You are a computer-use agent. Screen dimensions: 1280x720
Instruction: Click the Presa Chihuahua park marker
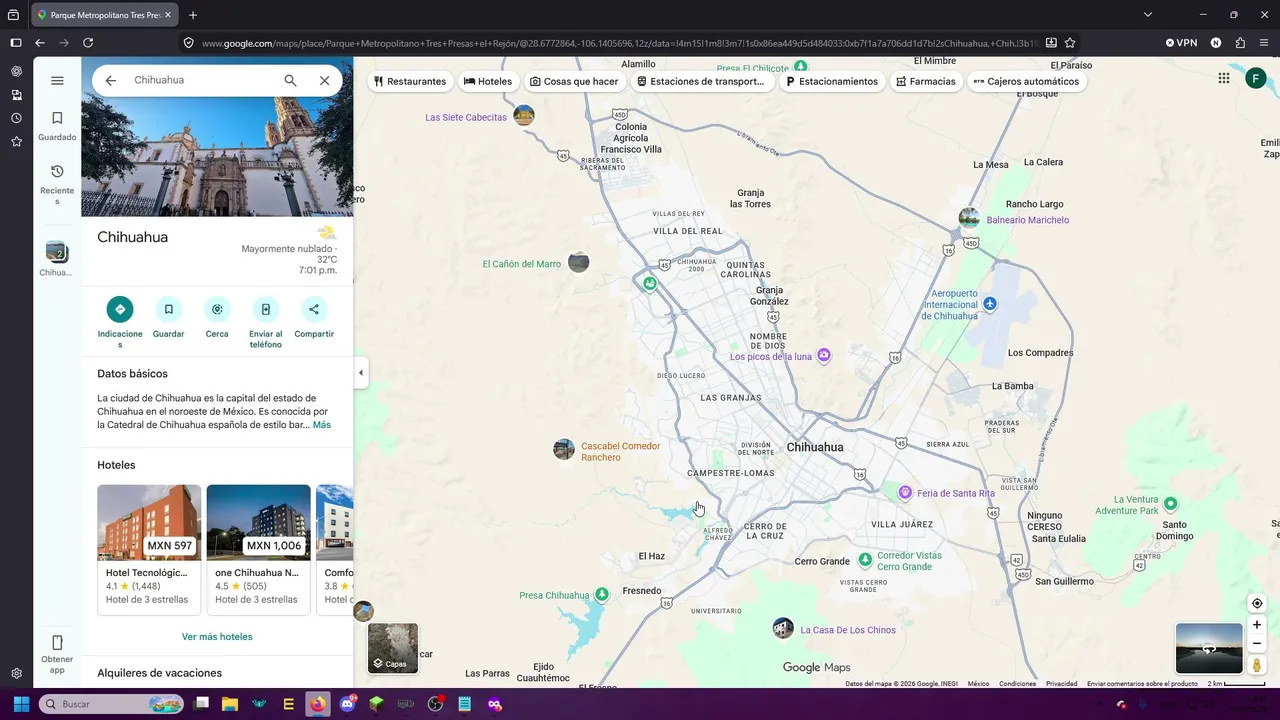601,595
